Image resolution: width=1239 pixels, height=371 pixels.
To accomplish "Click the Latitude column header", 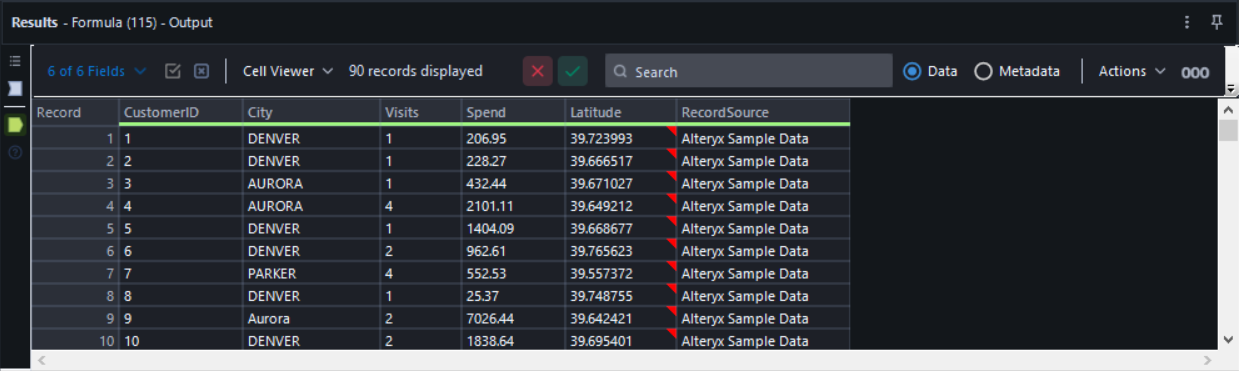I will click(x=621, y=112).
